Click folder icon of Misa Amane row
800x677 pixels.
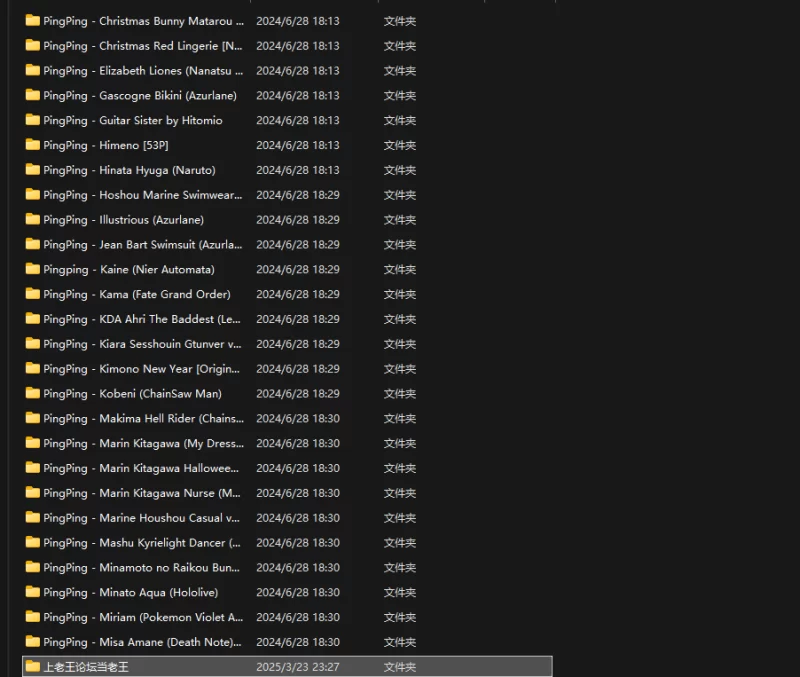point(33,642)
